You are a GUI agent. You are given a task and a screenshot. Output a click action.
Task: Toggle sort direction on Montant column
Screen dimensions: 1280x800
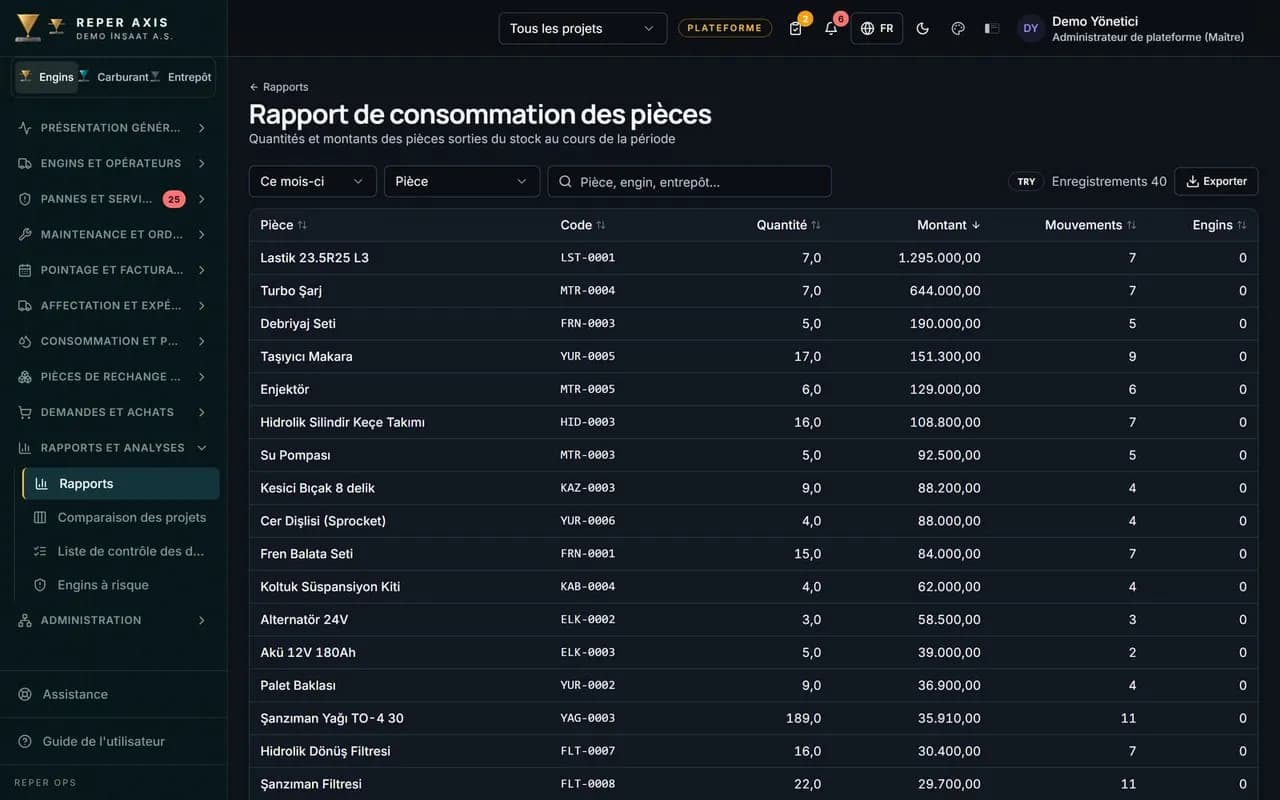click(949, 225)
